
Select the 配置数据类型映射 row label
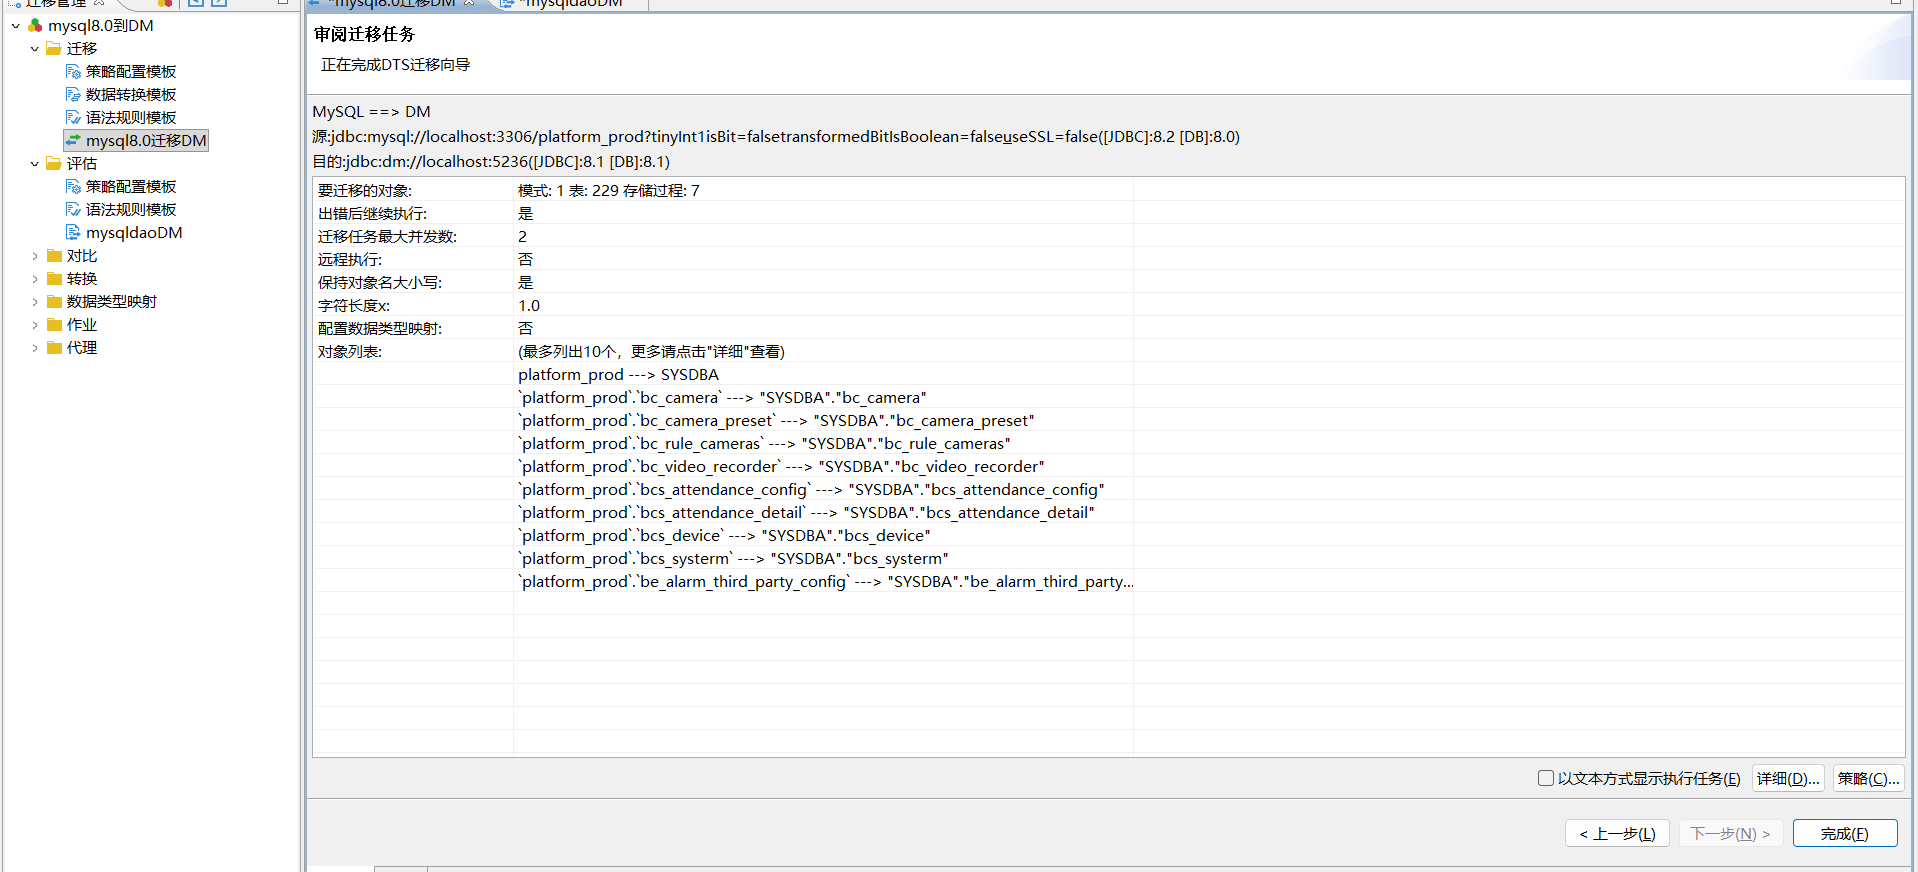point(380,329)
